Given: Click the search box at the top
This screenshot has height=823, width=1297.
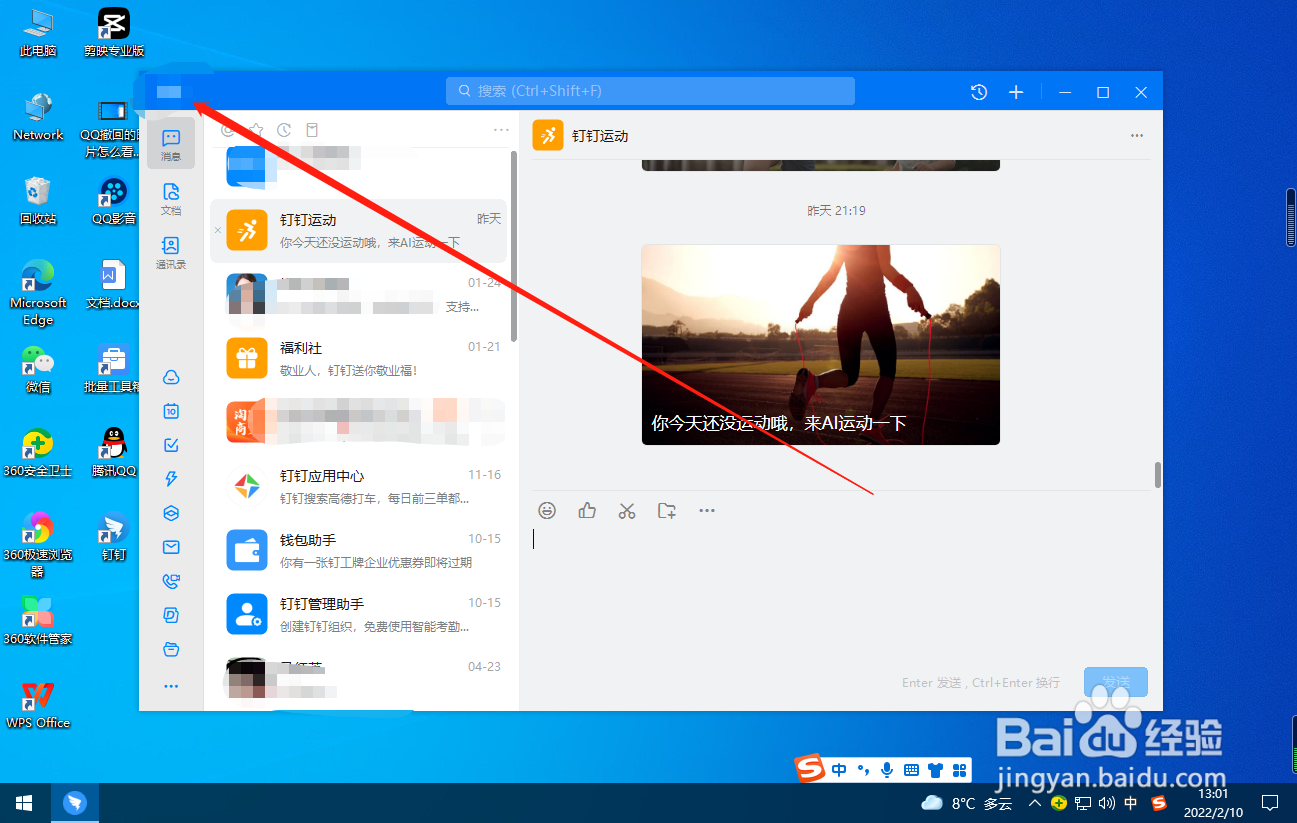Looking at the screenshot, I should click(x=650, y=91).
